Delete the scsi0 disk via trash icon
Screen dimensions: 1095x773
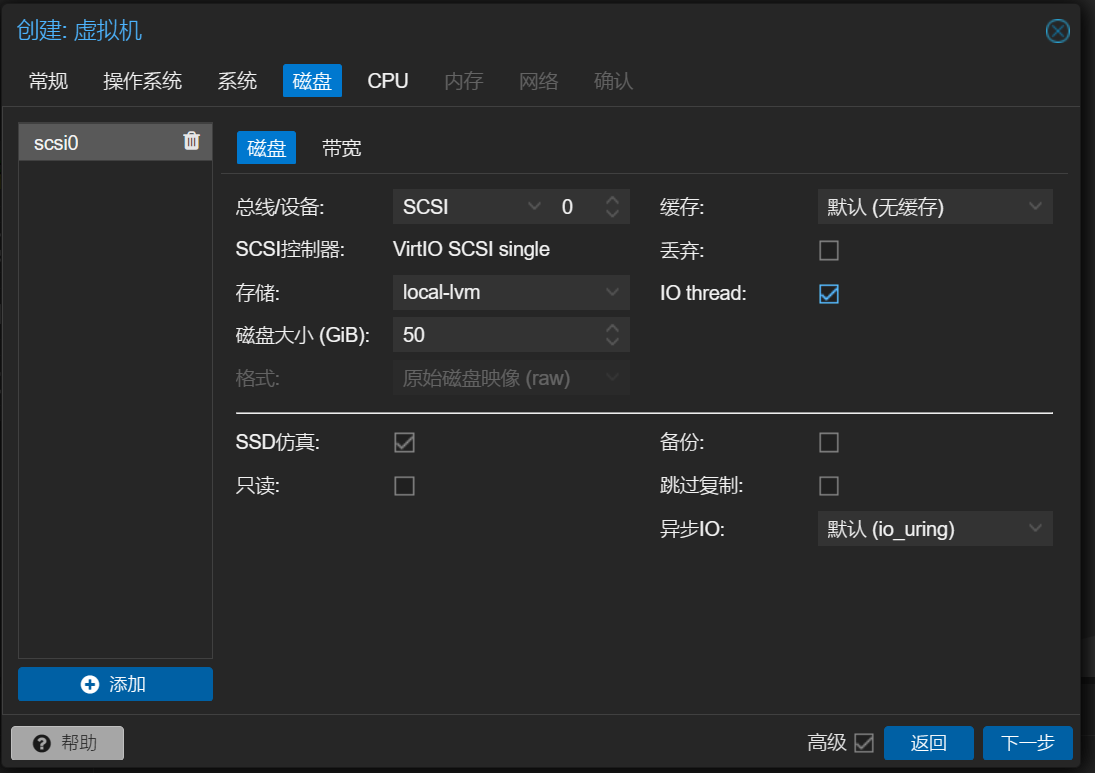click(x=192, y=142)
